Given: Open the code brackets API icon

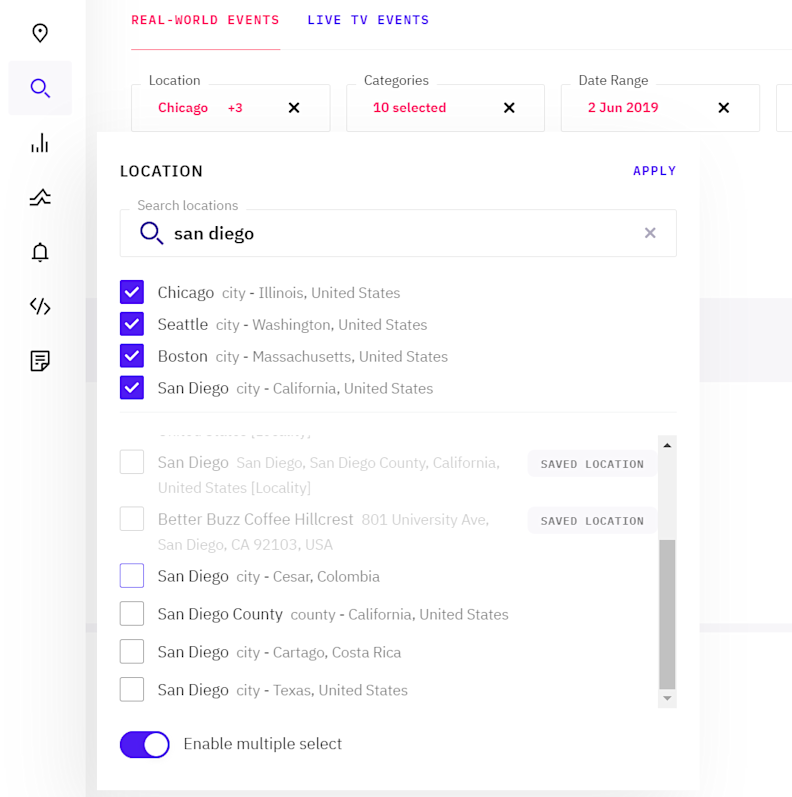Looking at the screenshot, I should [x=40, y=306].
